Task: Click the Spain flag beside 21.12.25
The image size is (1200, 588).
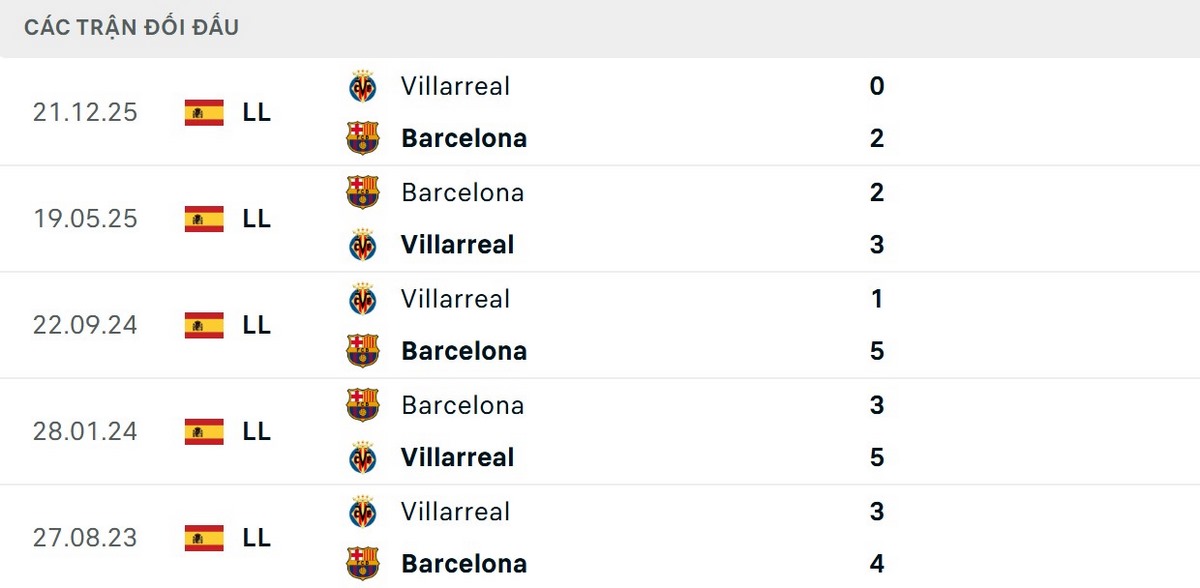Action: [x=203, y=112]
